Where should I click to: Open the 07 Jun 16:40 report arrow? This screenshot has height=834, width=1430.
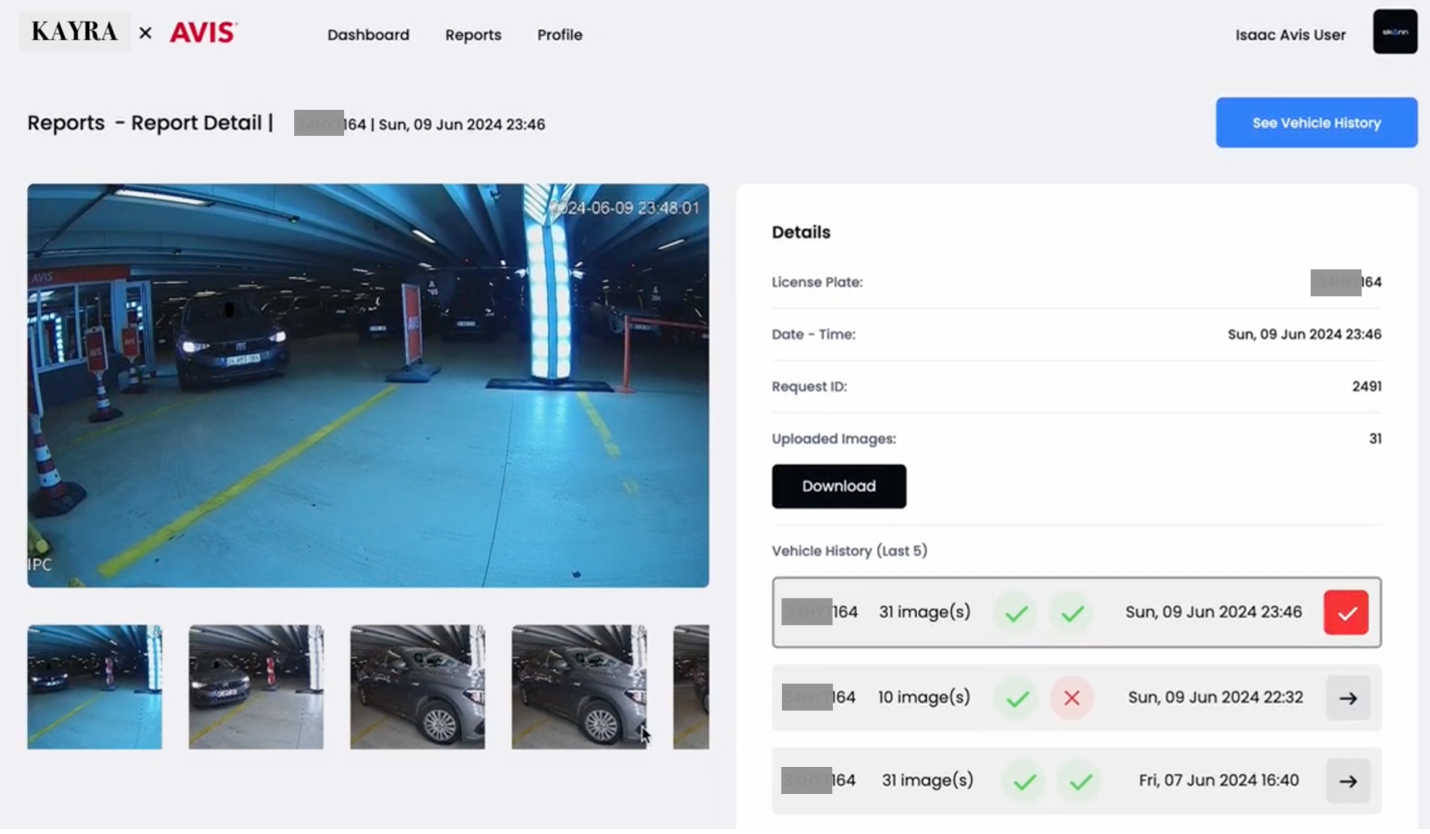point(1348,781)
